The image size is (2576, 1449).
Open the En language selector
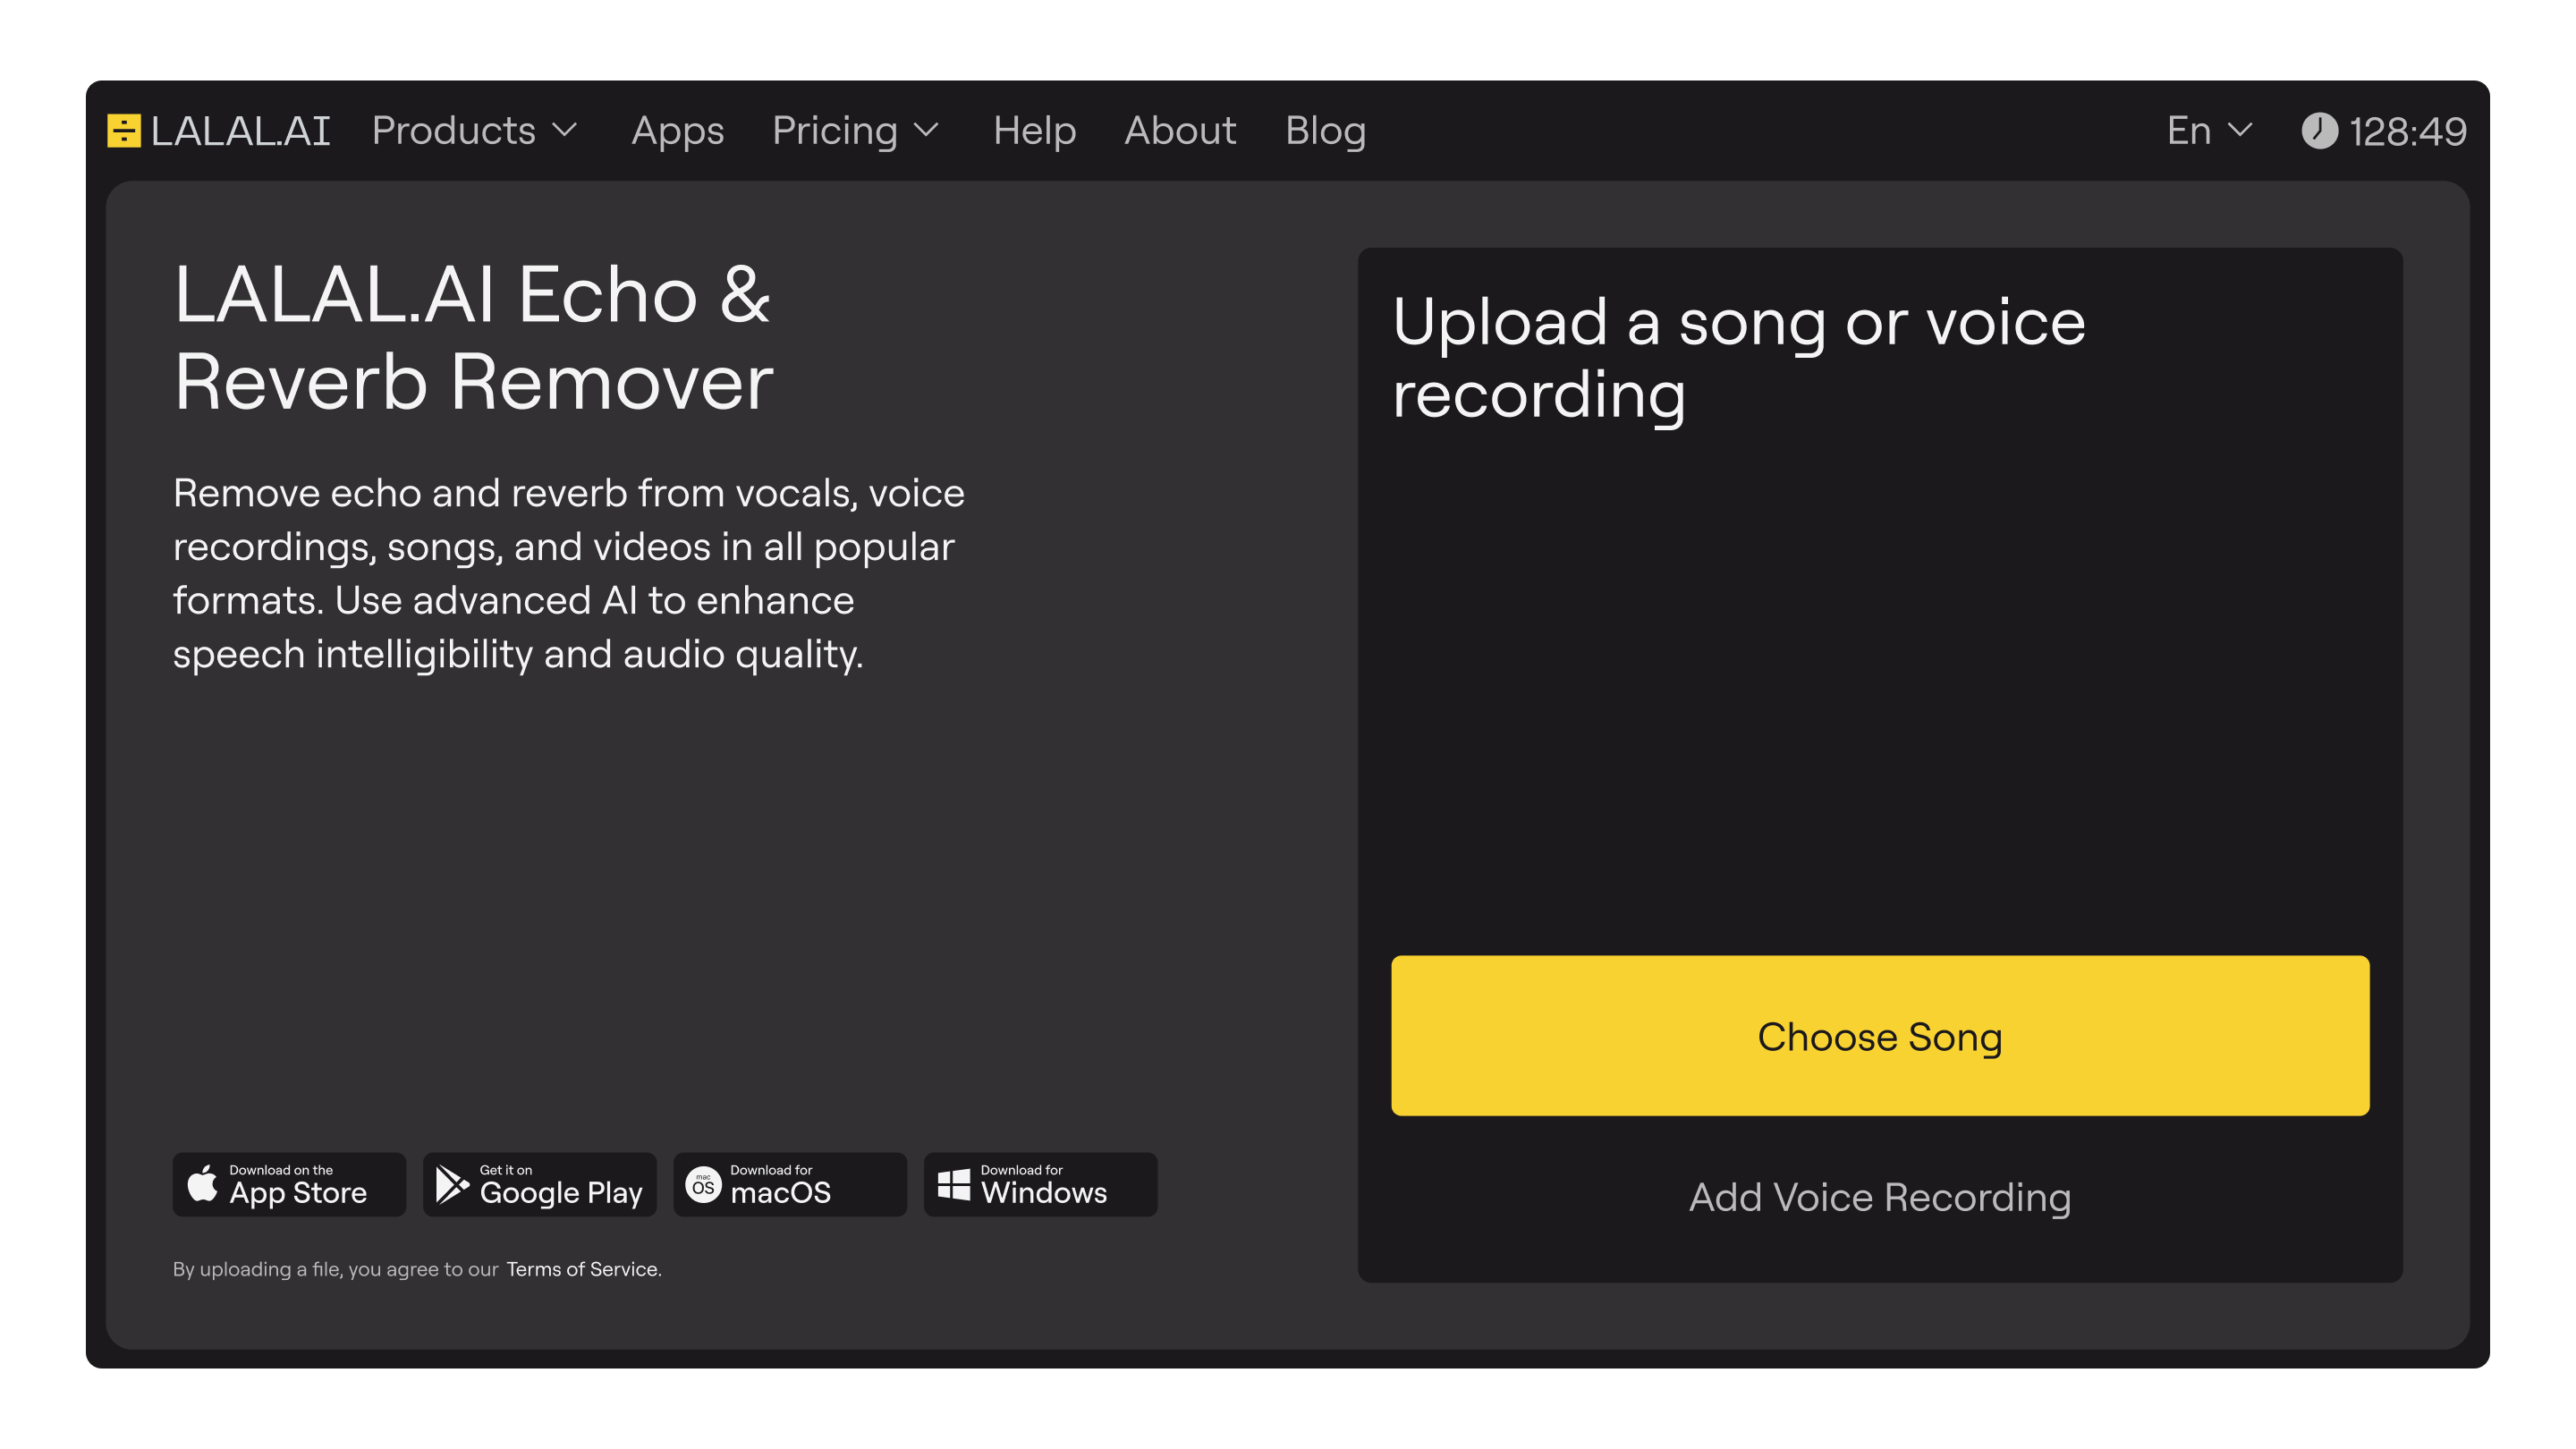2209,131
